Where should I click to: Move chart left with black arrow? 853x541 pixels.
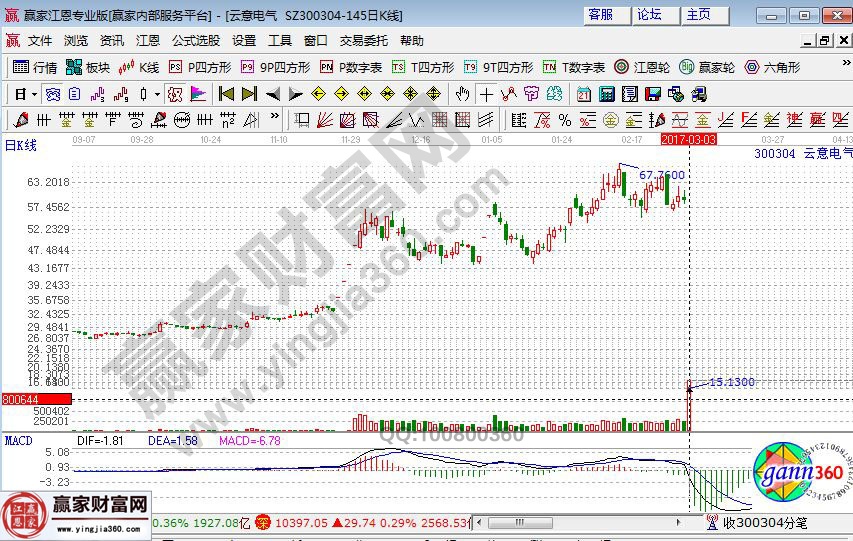[x=273, y=95]
